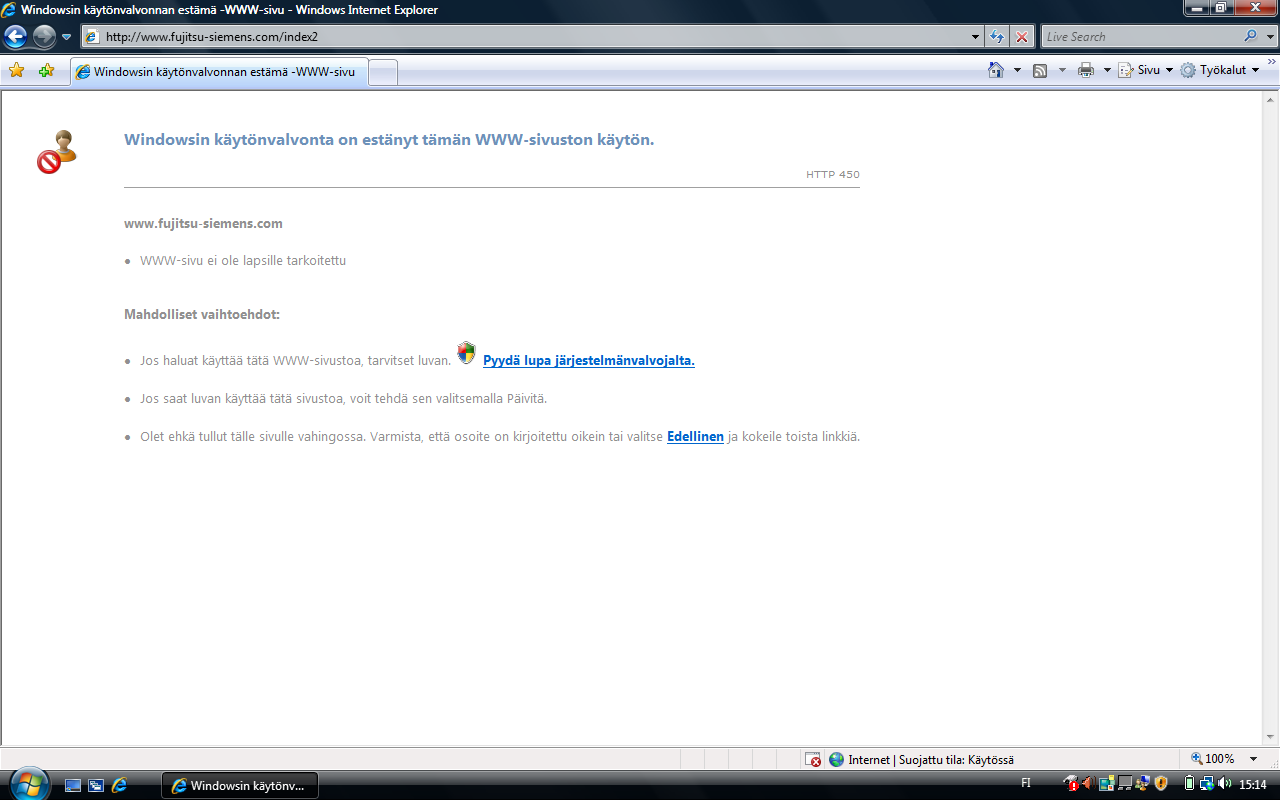1280x800 pixels.
Task: Click the 15:14 taskbar clock
Action: [x=1253, y=784]
